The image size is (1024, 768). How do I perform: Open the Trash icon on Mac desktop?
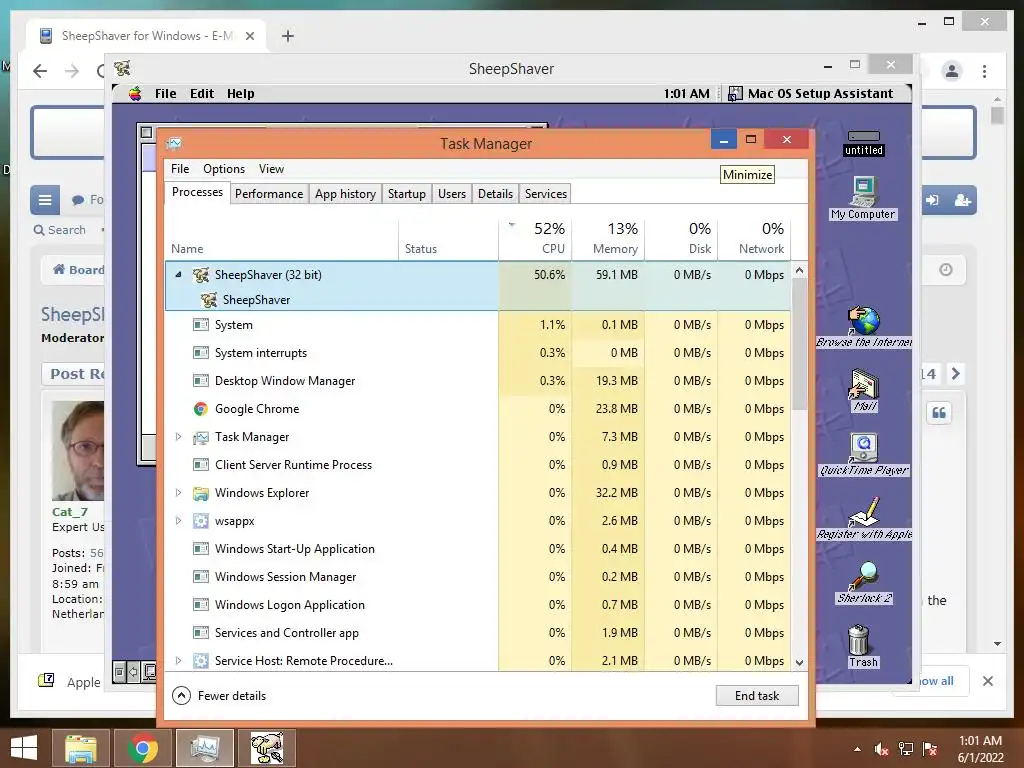[863, 647]
